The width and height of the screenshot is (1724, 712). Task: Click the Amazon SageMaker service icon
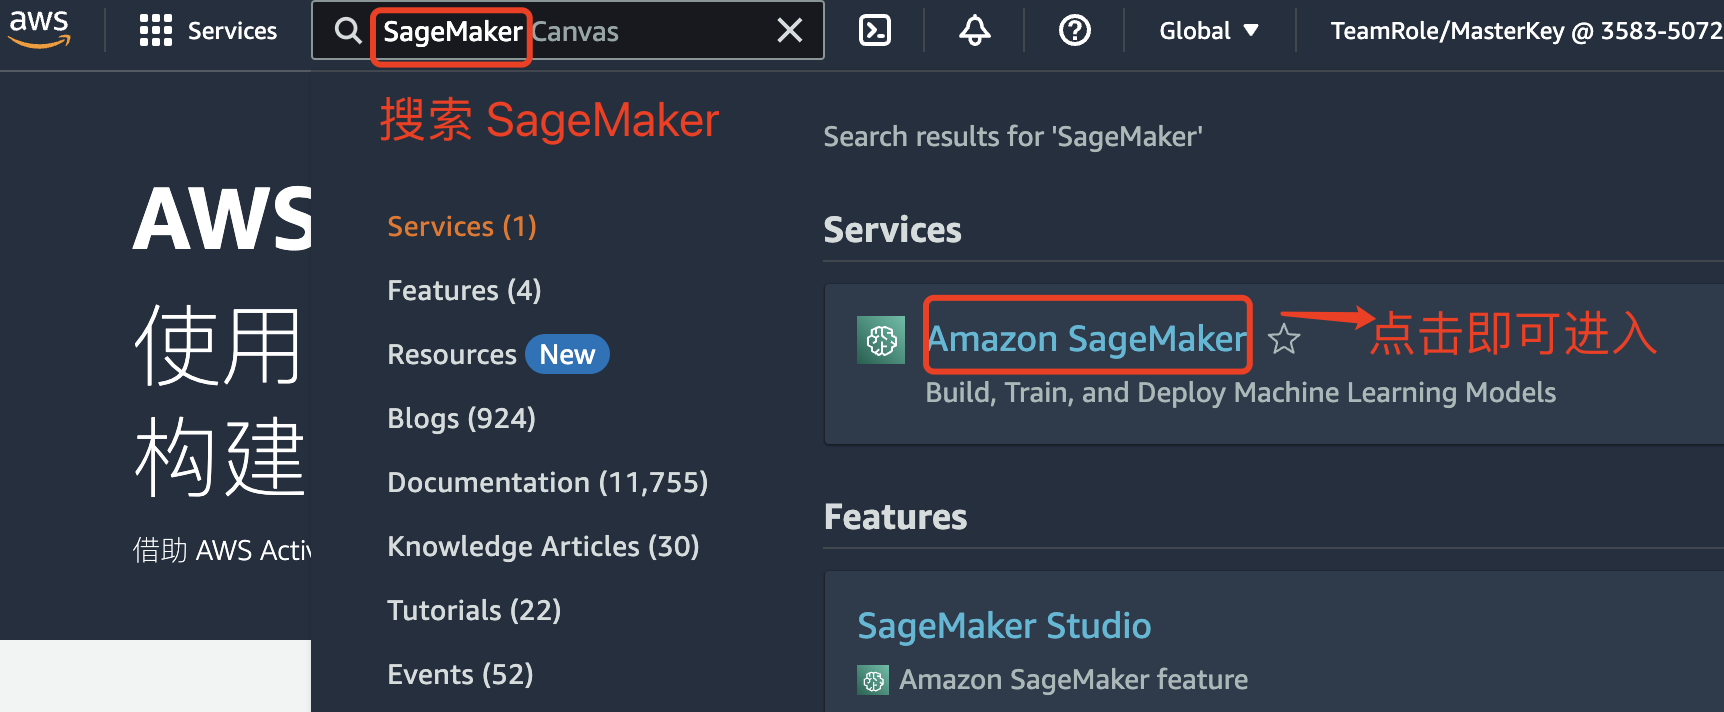pyautogui.click(x=881, y=340)
